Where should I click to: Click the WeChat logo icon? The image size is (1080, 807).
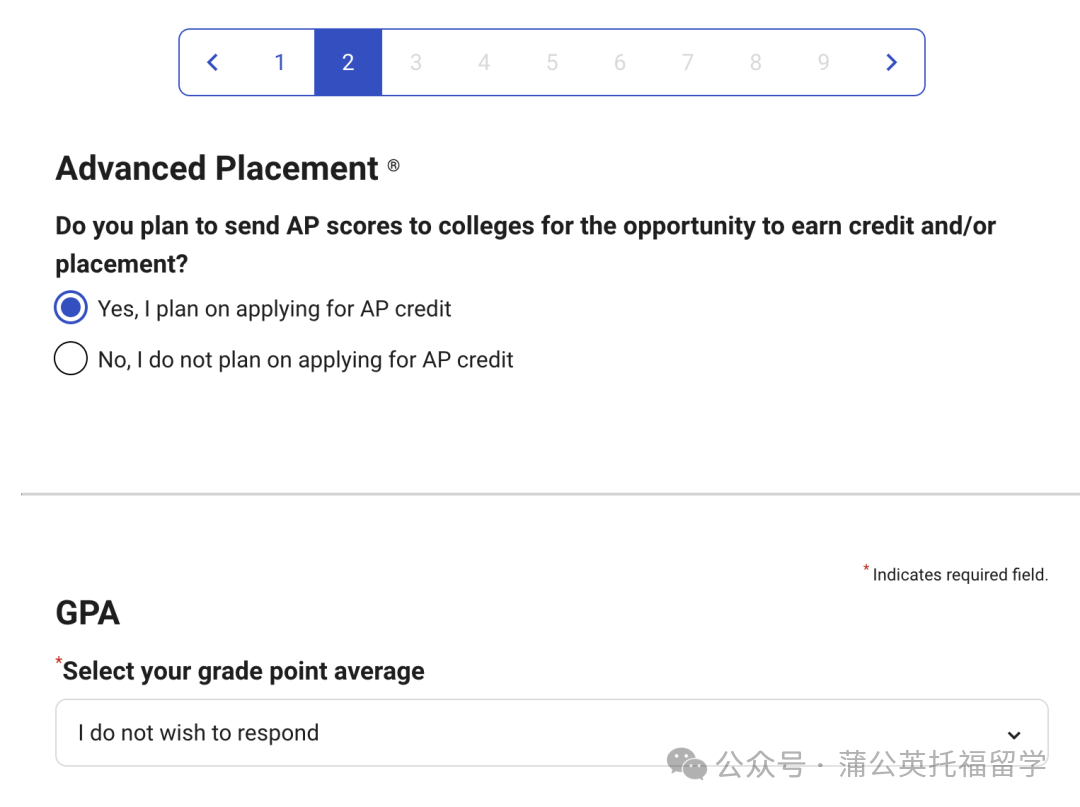click(x=686, y=765)
